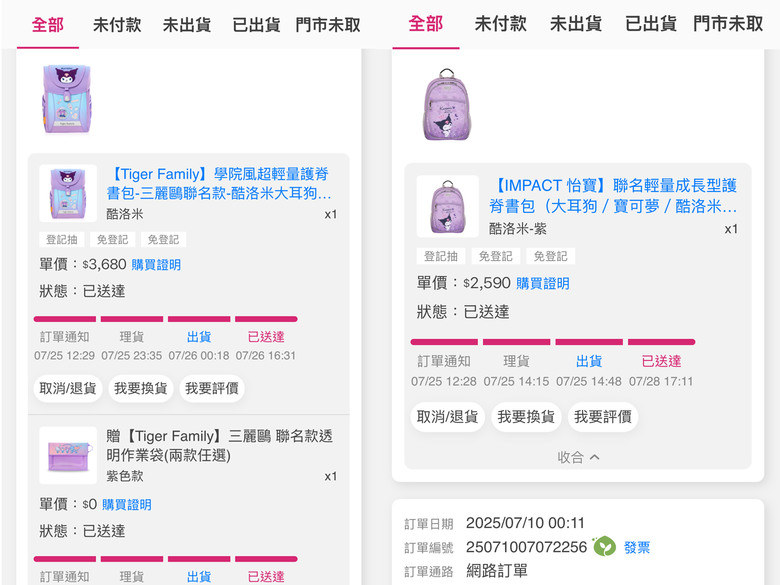This screenshot has width=780, height=585.
Task: Tap 登記抽 tag on the Tiger Family item
Action: [x=62, y=240]
